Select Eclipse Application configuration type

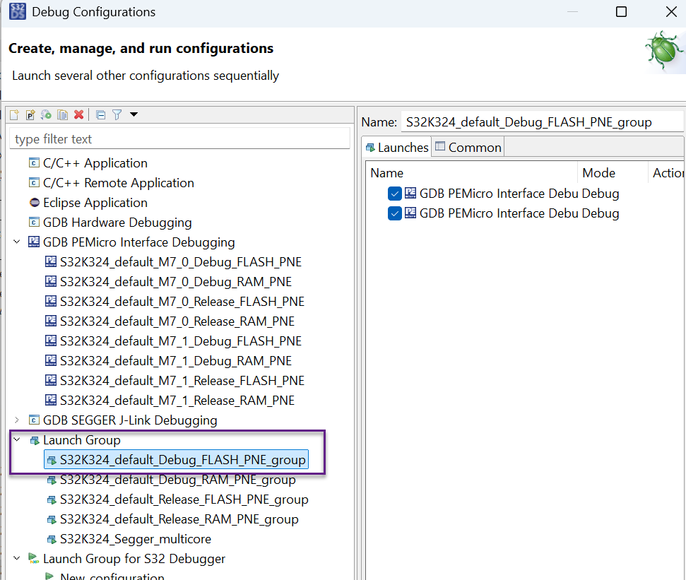point(95,203)
